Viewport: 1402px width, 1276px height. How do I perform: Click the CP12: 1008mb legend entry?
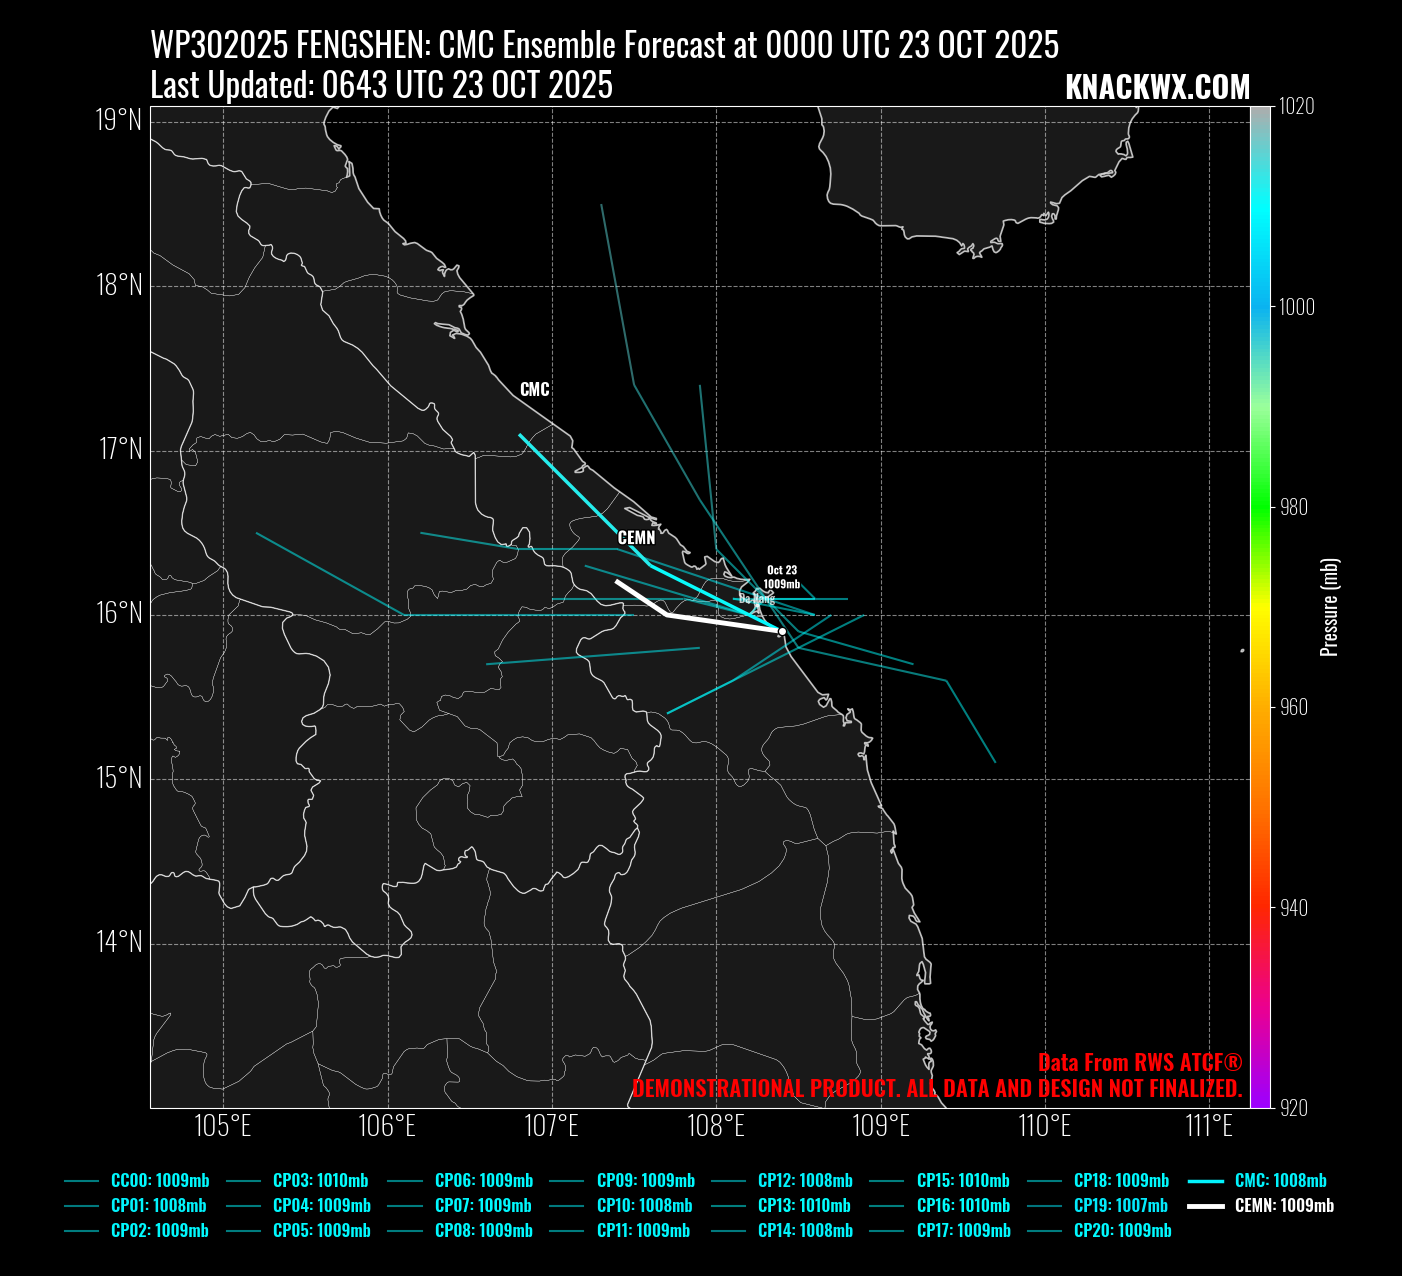[x=805, y=1181]
